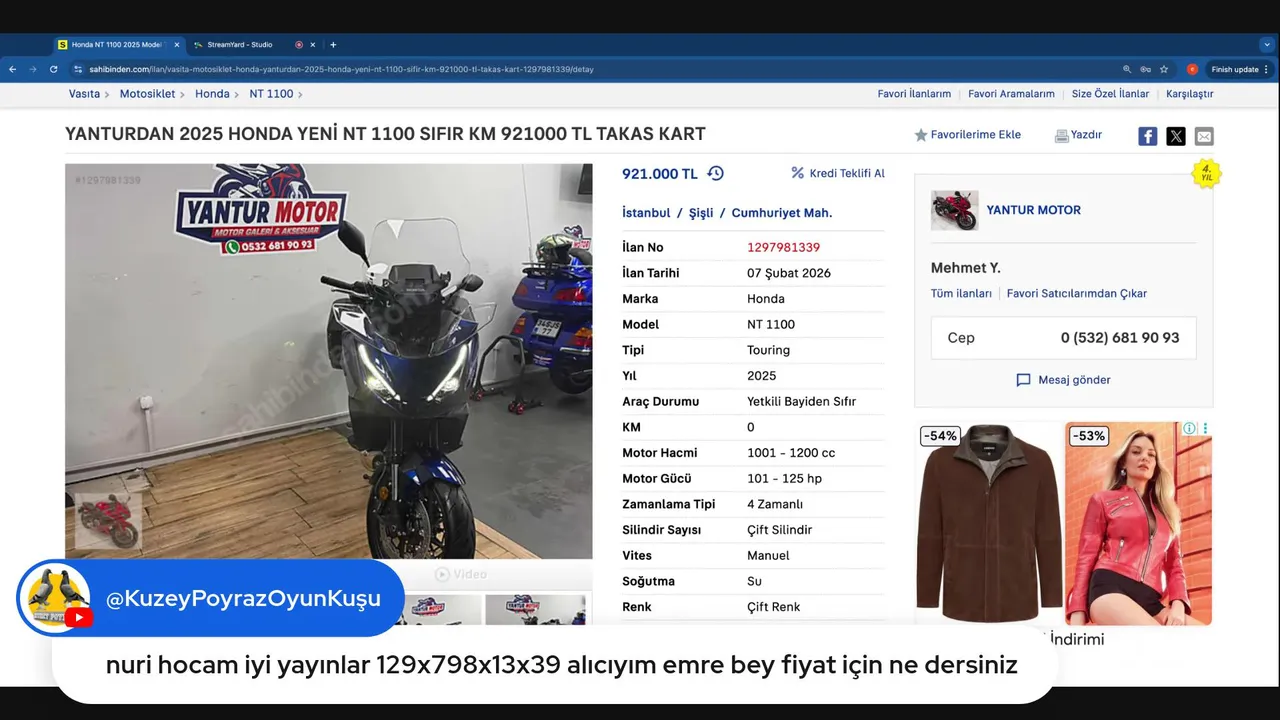Click the Tipi value Touring
The image size is (1280, 720).
click(769, 350)
